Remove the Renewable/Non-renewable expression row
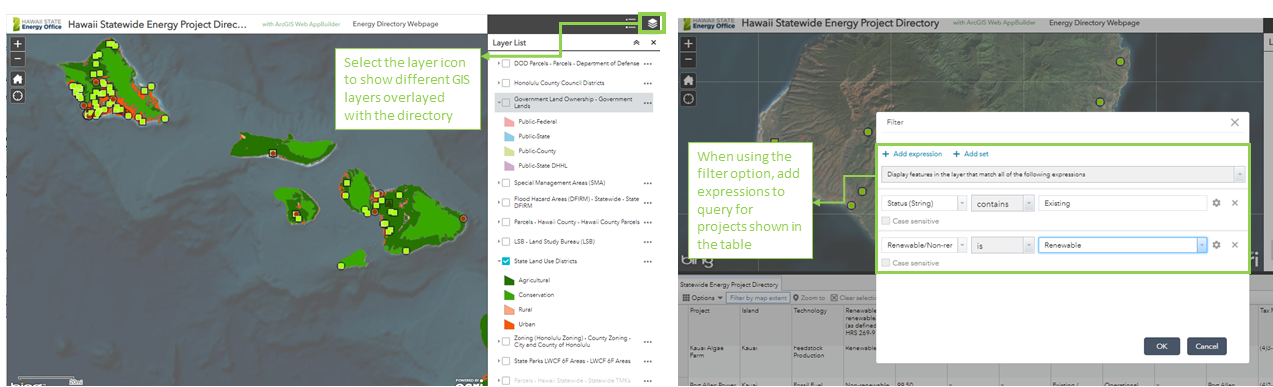The image size is (1273, 387). (1234, 244)
